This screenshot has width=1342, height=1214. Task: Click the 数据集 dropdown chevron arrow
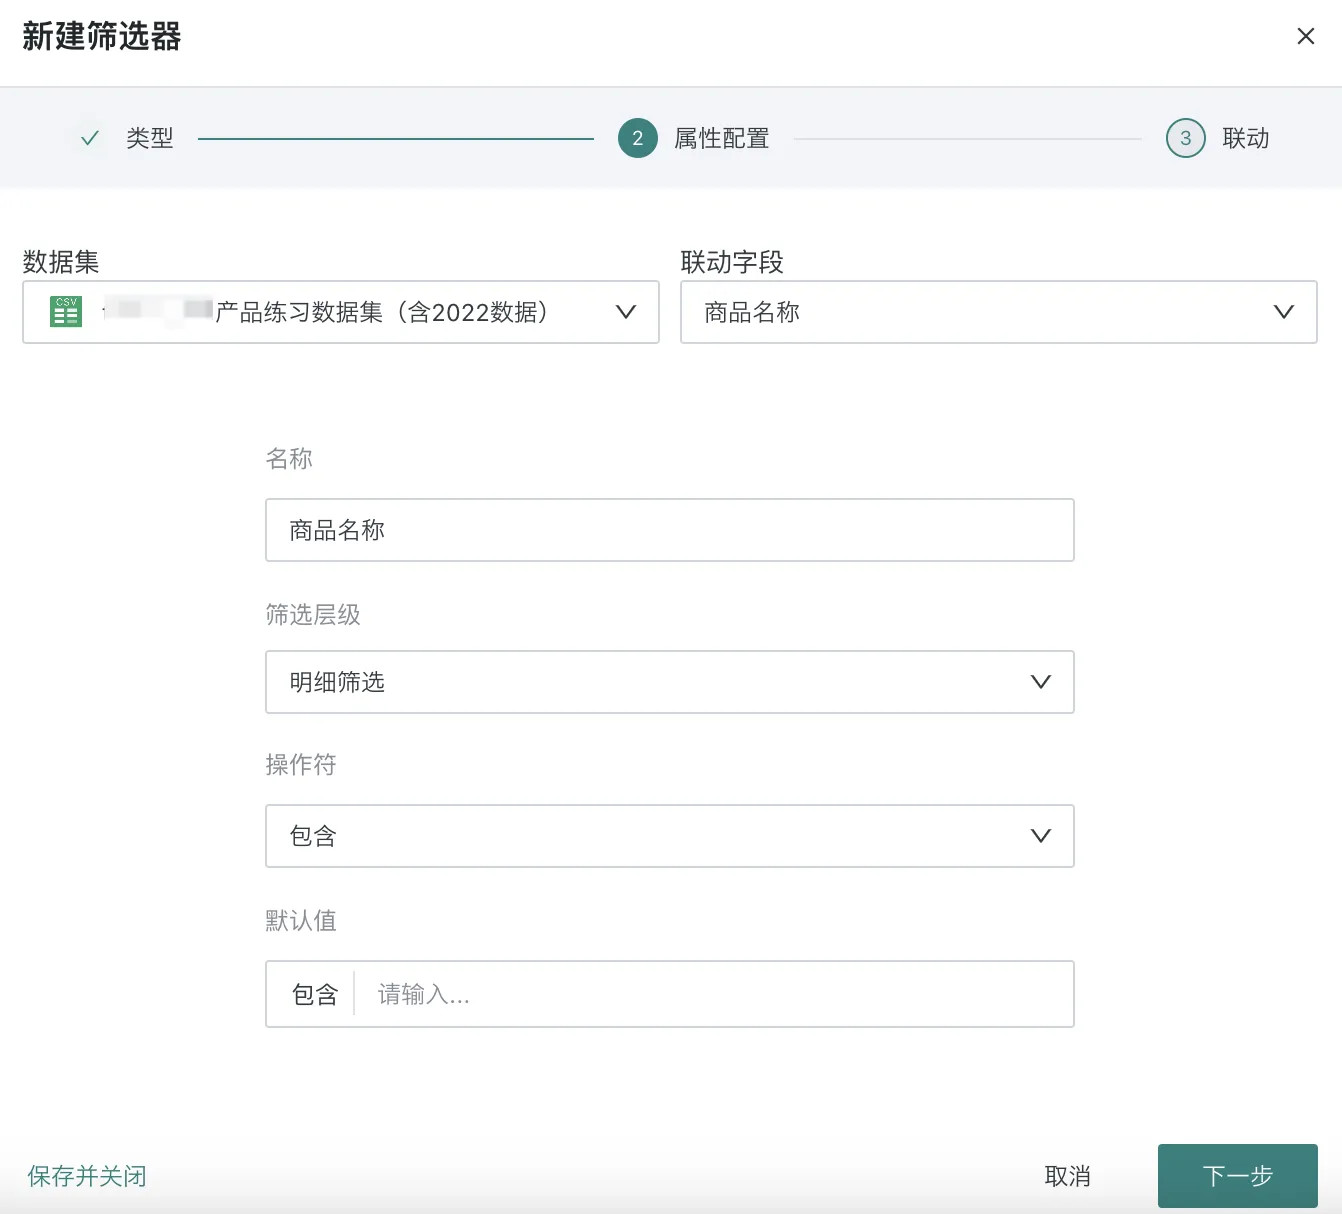[626, 312]
